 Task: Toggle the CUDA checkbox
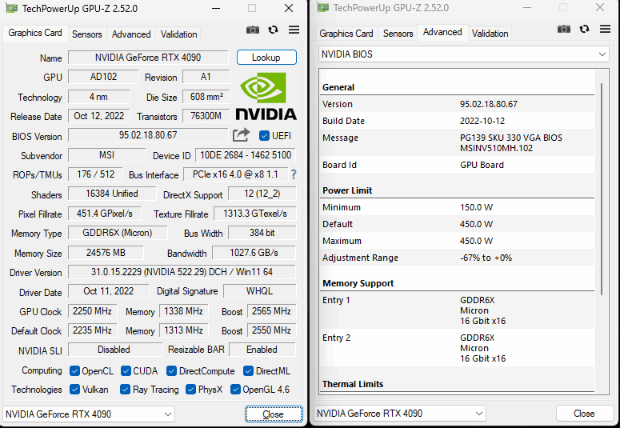click(x=126, y=371)
